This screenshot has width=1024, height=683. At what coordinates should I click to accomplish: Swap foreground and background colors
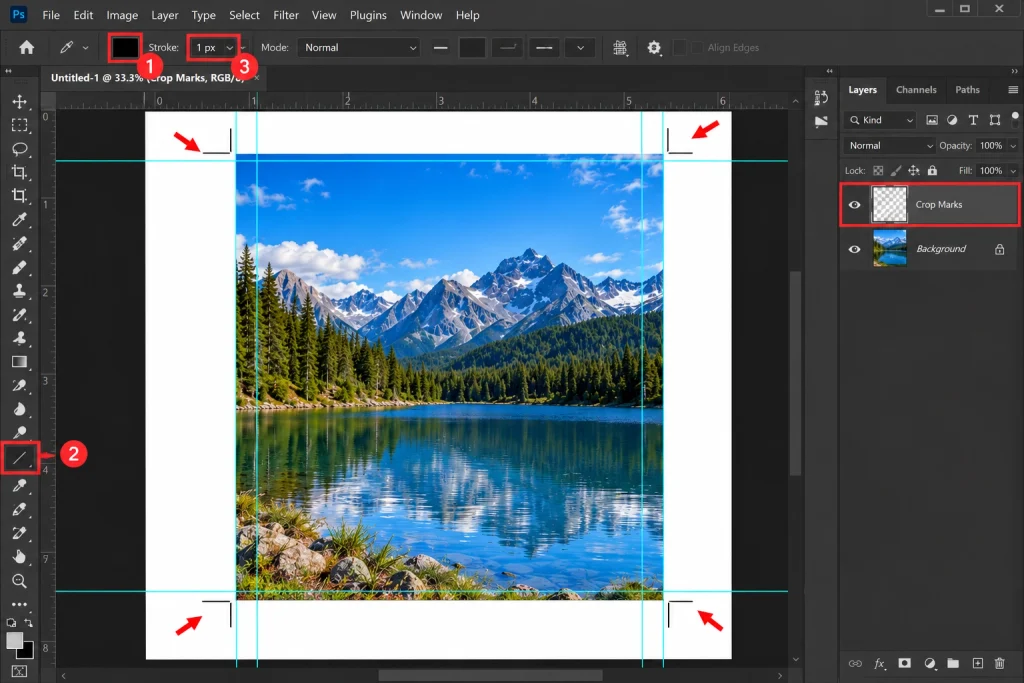click(x=28, y=622)
